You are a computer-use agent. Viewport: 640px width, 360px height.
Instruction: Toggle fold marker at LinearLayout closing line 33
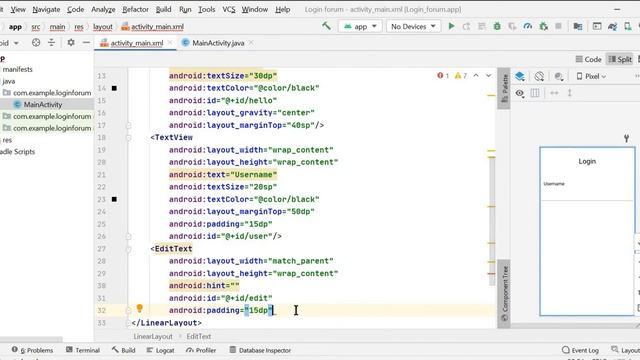pos(129,323)
